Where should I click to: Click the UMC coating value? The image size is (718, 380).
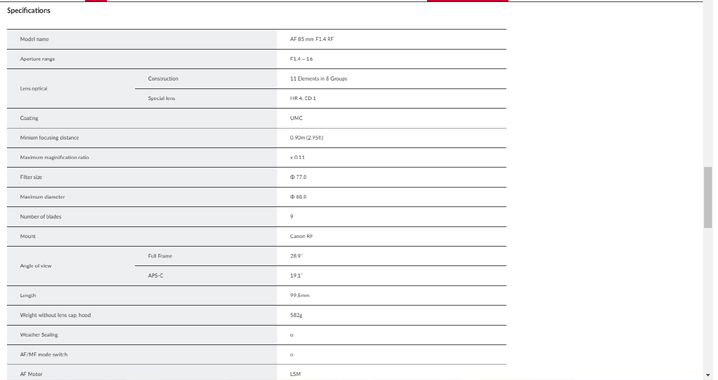tap(296, 118)
